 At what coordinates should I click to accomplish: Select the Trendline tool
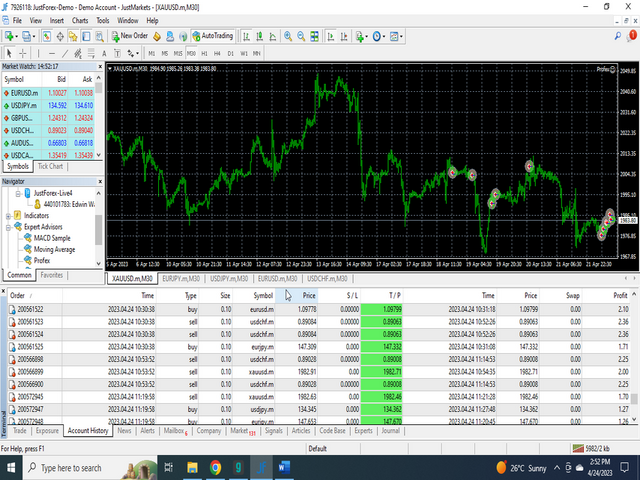coord(65,53)
